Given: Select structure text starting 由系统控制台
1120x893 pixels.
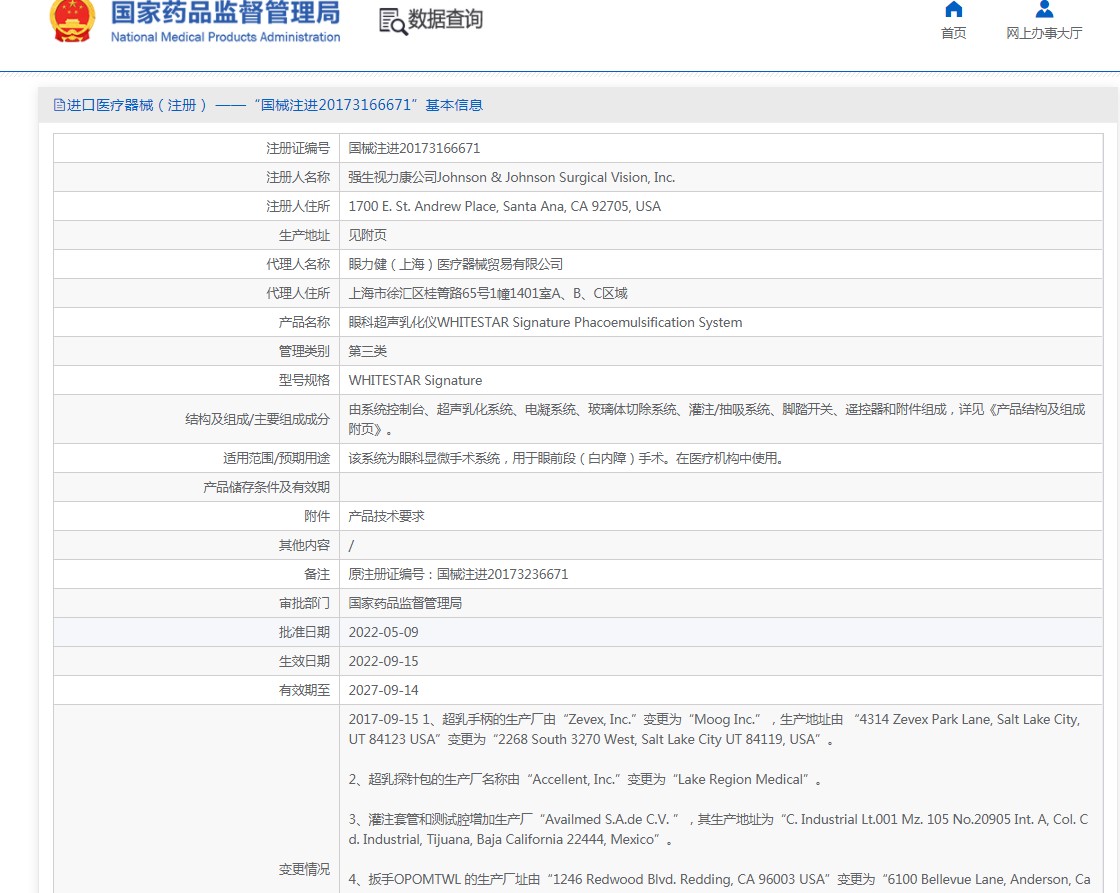Looking at the screenshot, I should pyautogui.click(x=716, y=419).
